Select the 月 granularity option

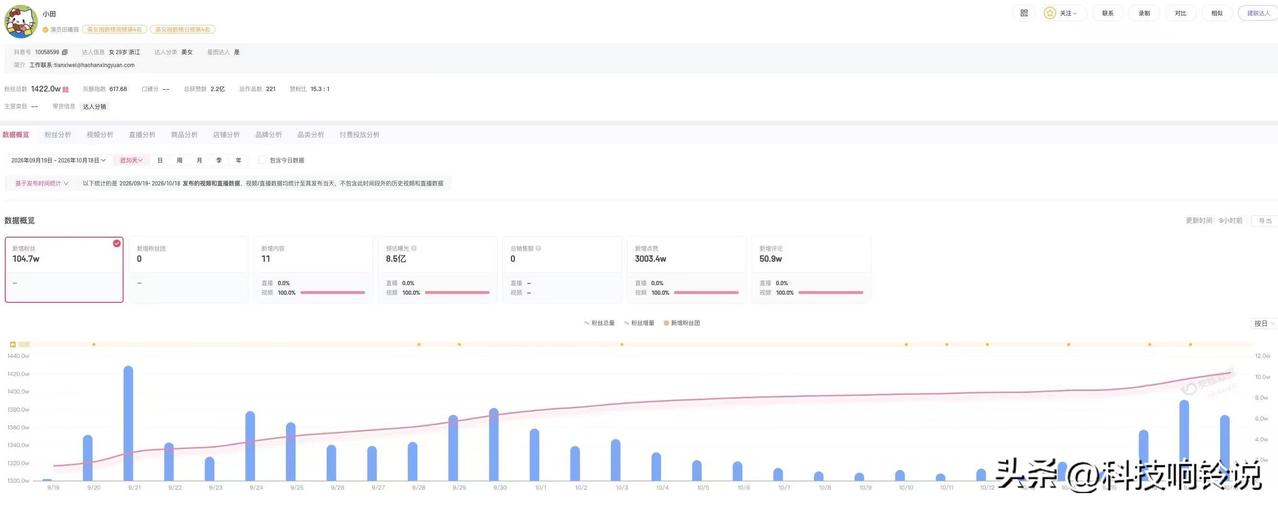[x=199, y=160]
